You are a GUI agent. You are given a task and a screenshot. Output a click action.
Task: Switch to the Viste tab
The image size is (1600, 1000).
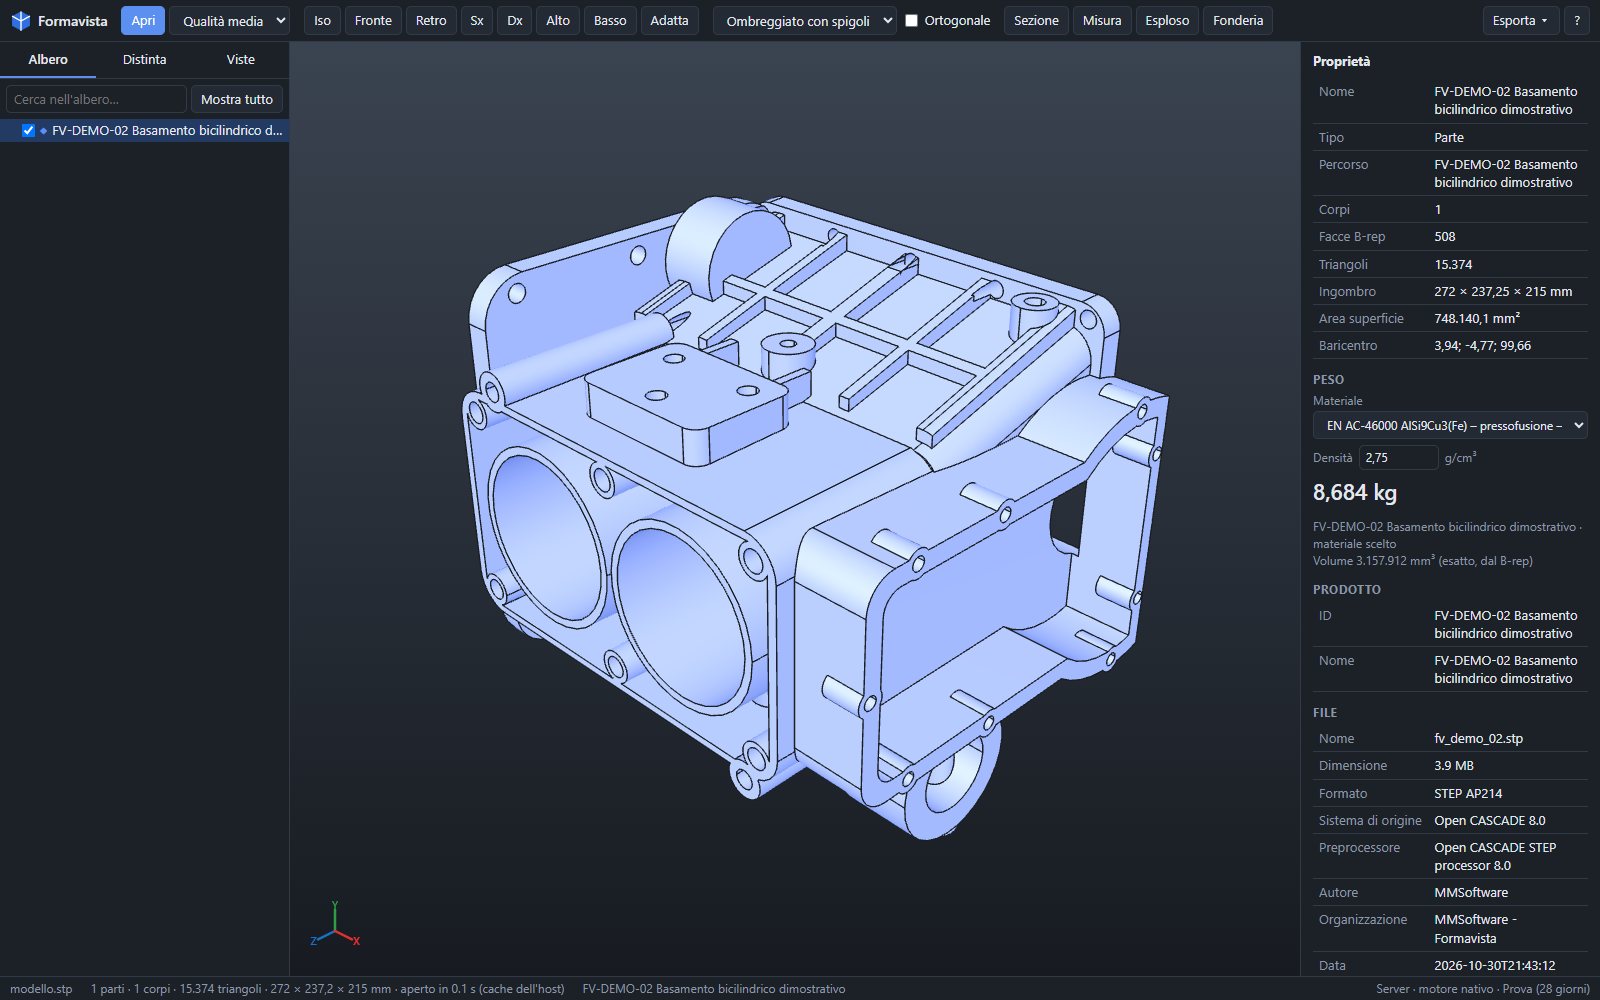pyautogui.click(x=241, y=60)
